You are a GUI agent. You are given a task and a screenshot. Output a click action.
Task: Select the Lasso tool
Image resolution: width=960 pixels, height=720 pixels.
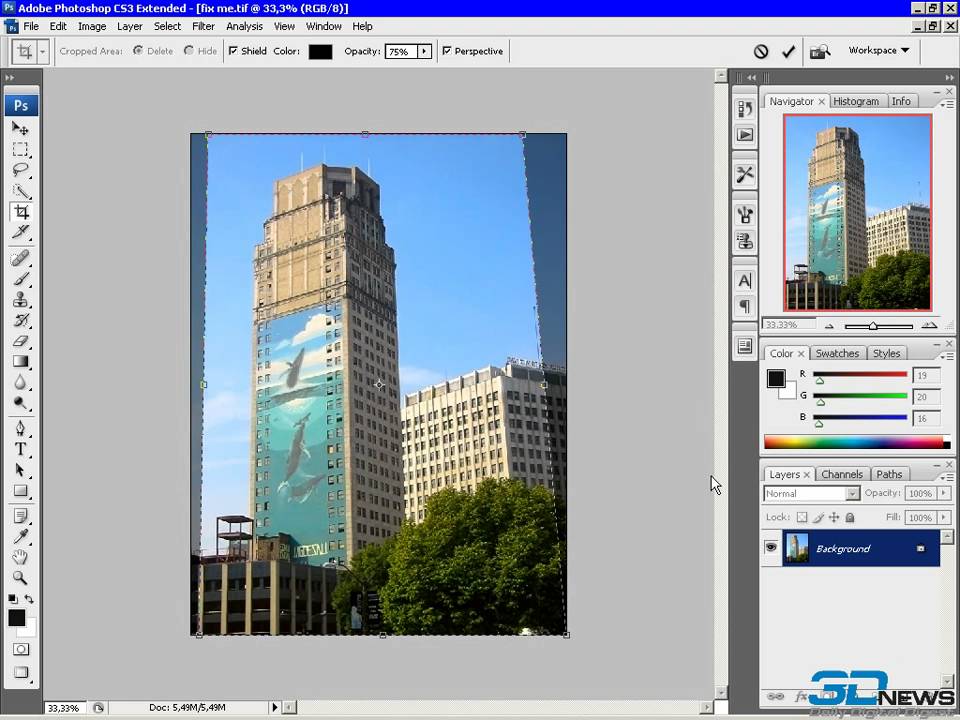tap(20, 170)
